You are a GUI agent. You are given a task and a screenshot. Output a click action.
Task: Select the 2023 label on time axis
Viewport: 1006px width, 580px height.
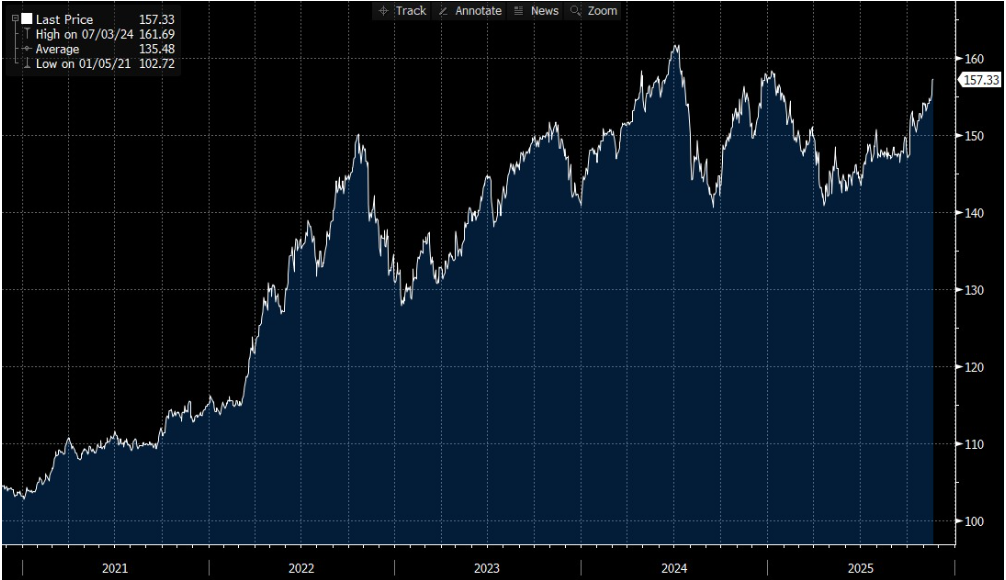[487, 568]
